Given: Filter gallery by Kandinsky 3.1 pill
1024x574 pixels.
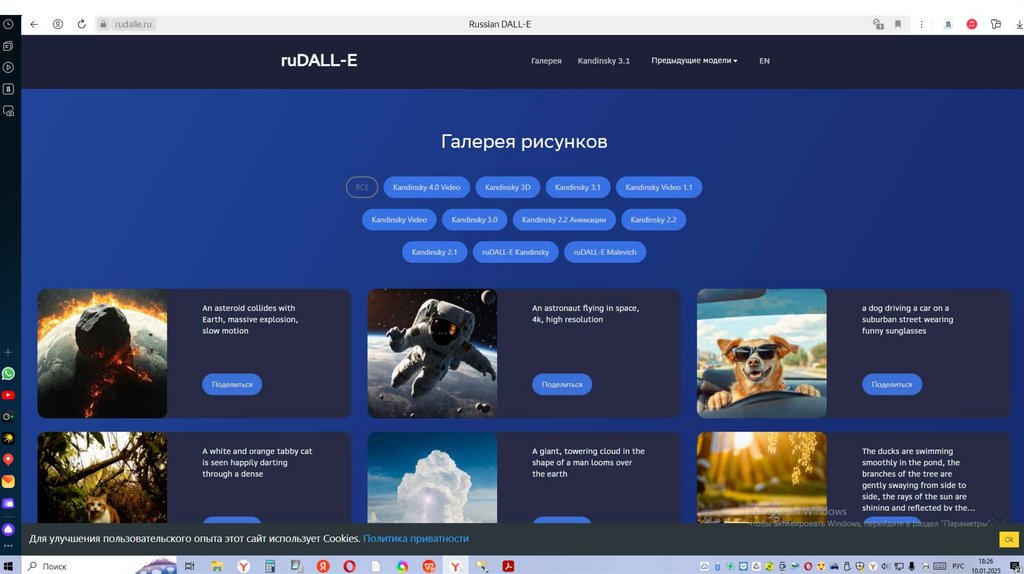Looking at the screenshot, I should coord(577,187).
